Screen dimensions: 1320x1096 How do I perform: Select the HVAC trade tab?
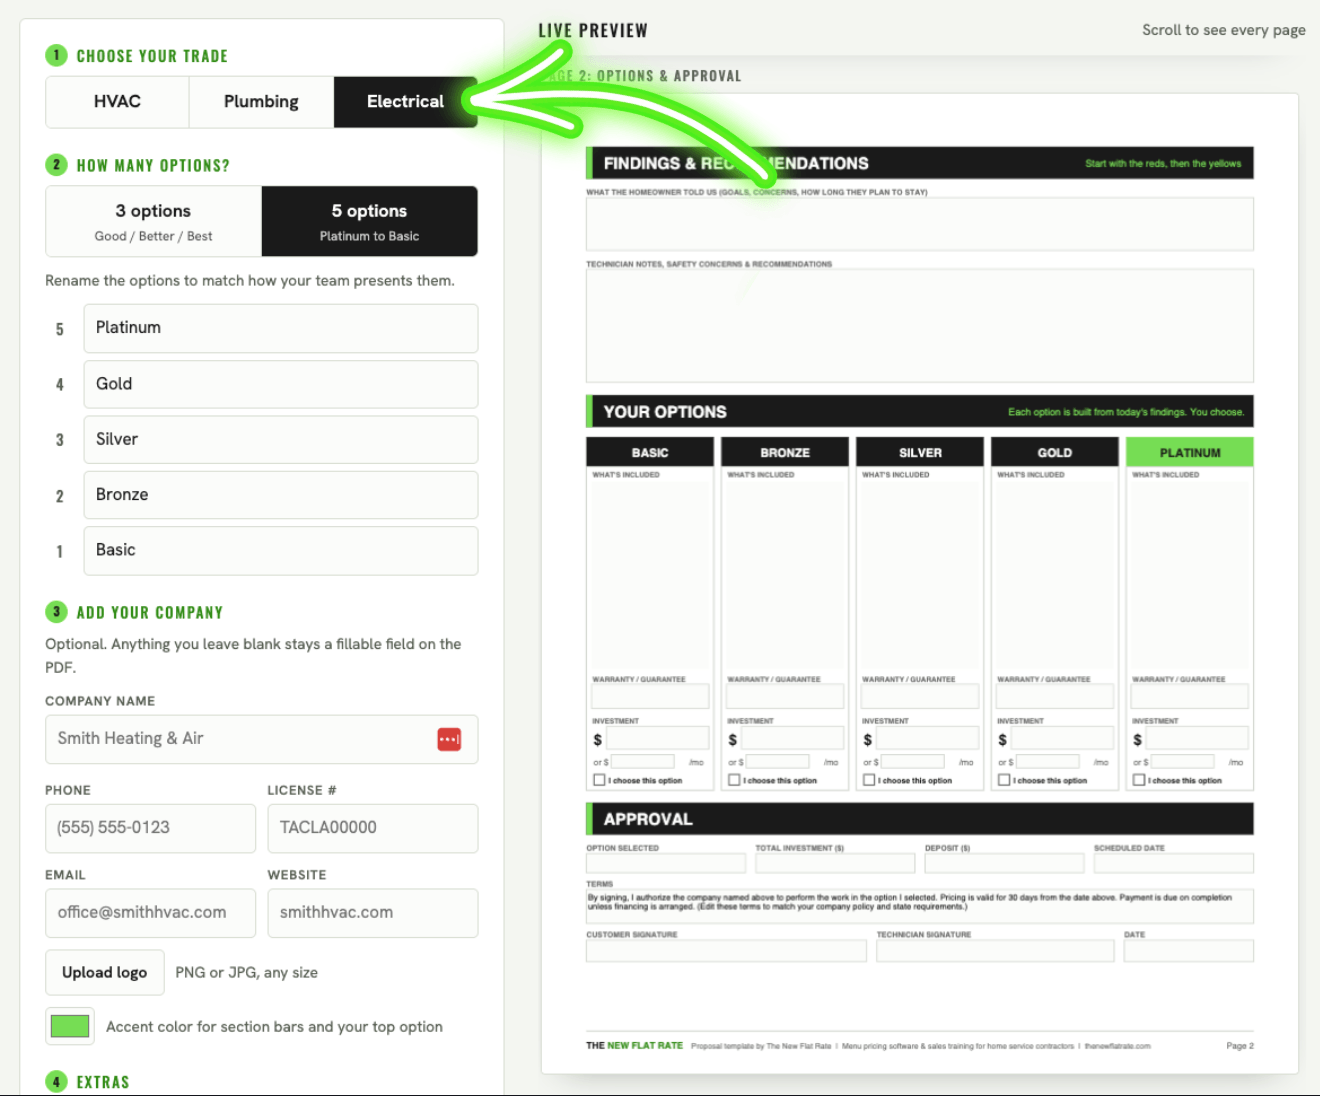pos(117,102)
